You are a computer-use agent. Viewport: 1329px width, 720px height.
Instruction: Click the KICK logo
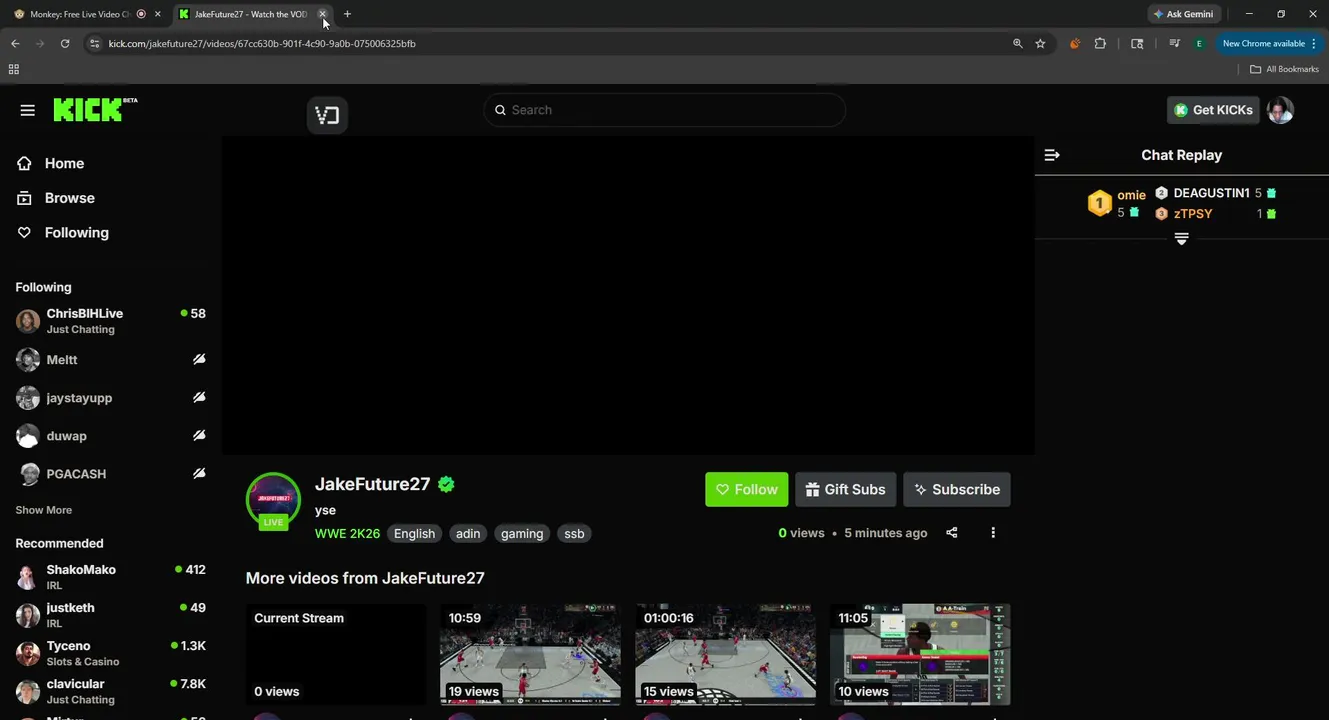pyautogui.click(x=95, y=109)
